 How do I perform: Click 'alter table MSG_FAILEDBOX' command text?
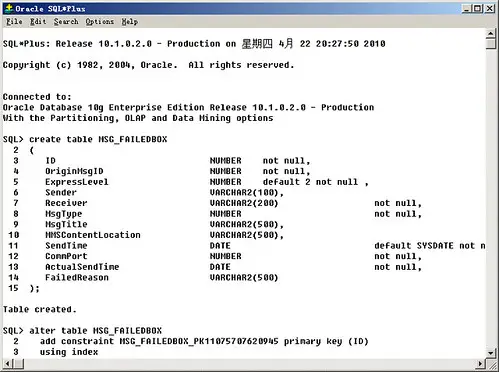point(95,331)
